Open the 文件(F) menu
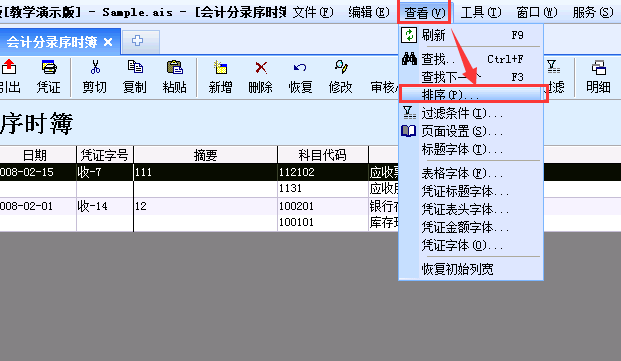 click(313, 13)
